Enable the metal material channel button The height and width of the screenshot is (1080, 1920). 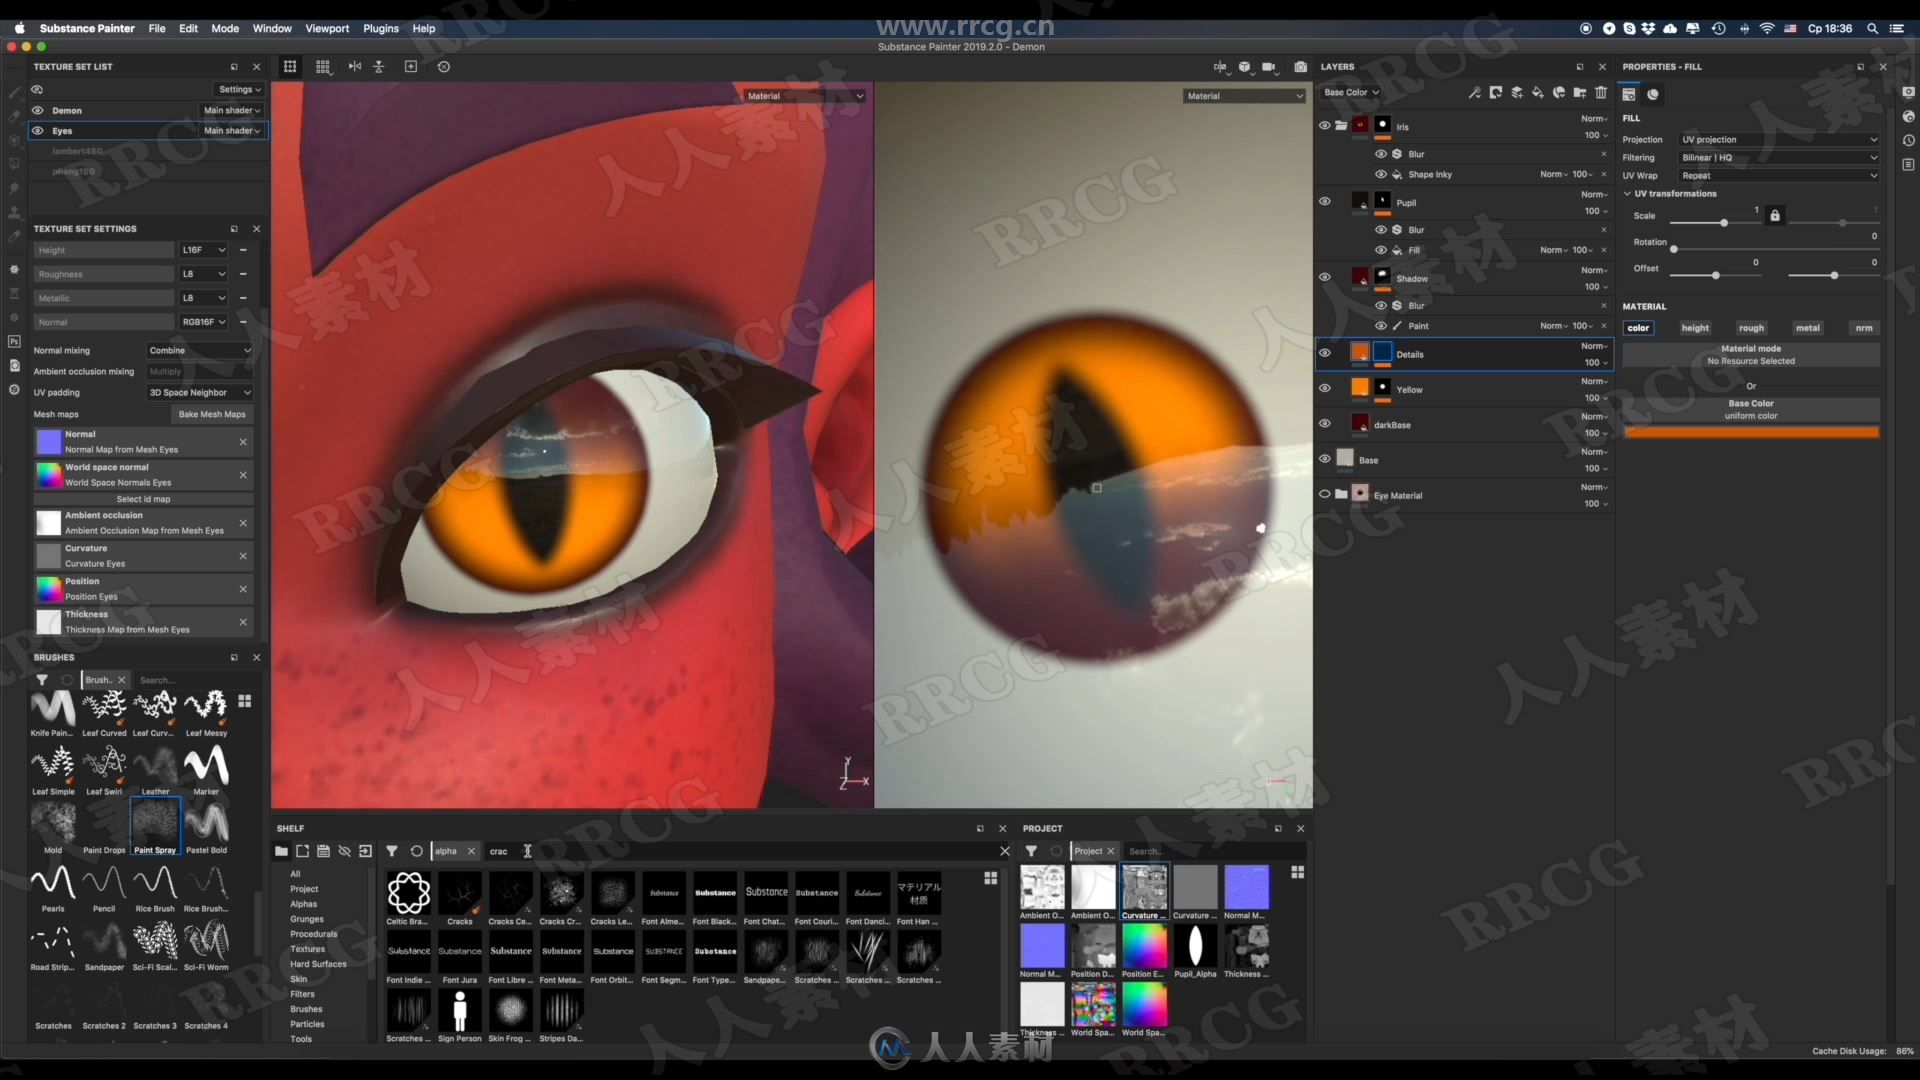tap(1807, 328)
